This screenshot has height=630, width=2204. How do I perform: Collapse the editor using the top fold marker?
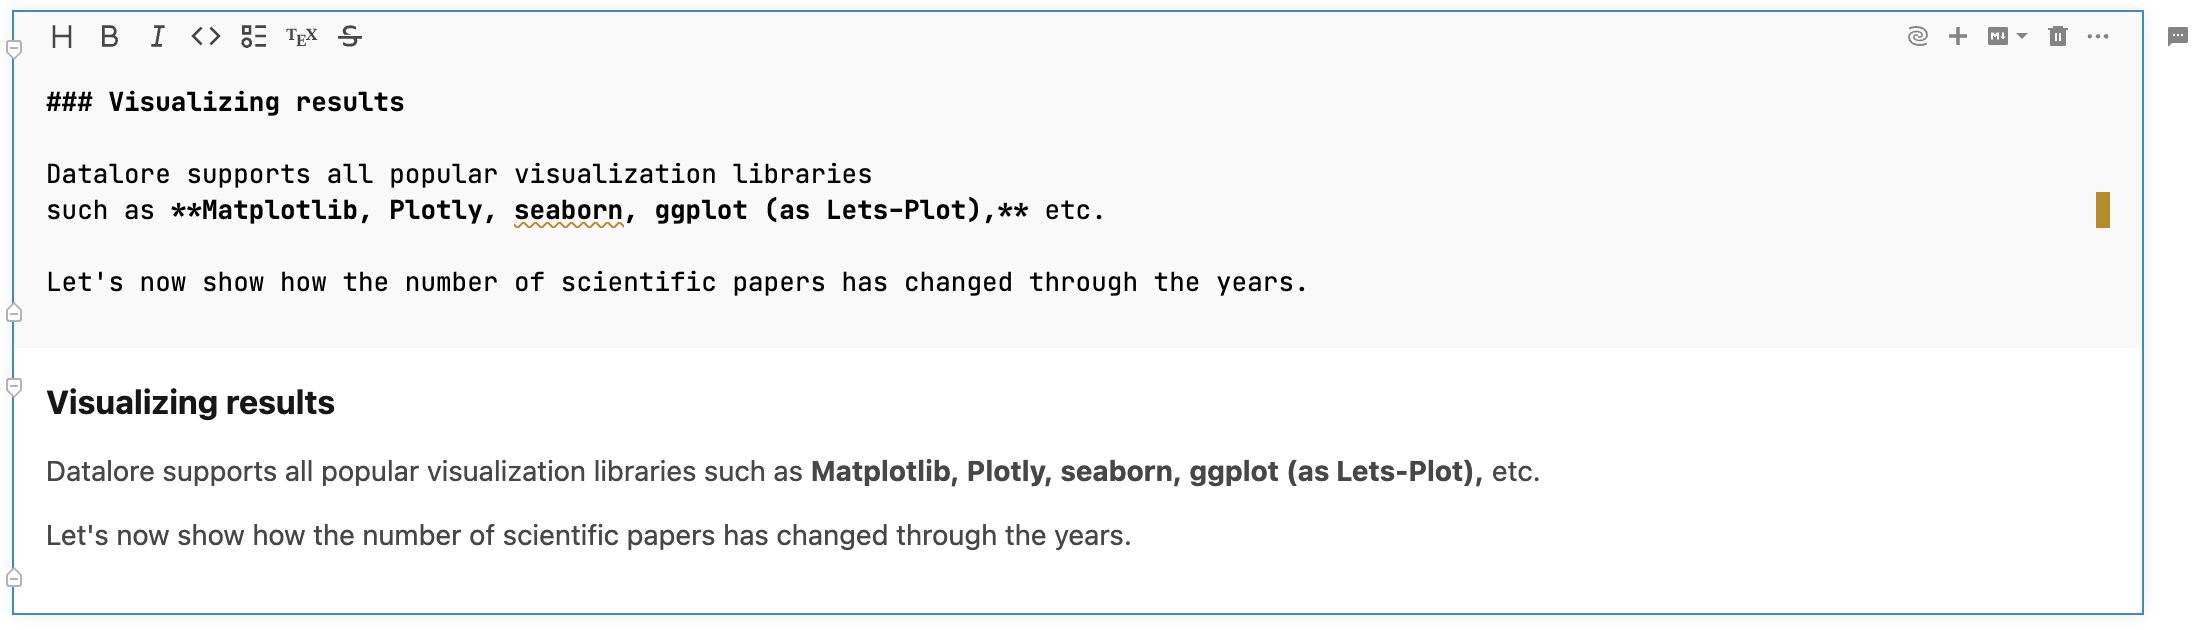tap(14, 48)
